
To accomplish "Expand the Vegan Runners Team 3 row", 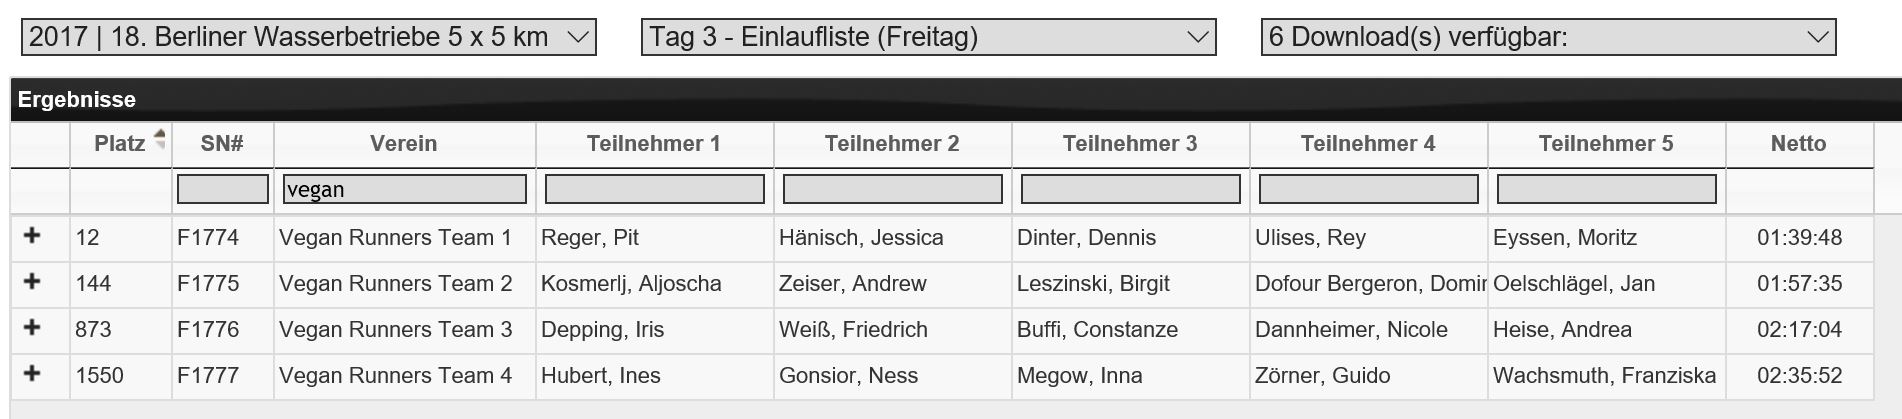I will tap(32, 328).
